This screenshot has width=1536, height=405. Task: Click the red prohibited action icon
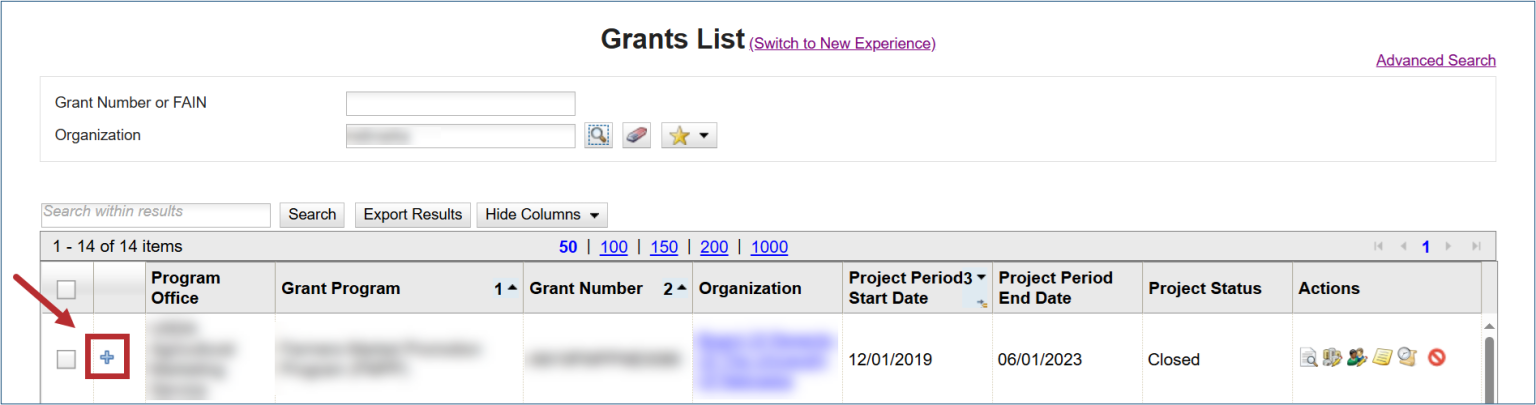click(x=1437, y=358)
